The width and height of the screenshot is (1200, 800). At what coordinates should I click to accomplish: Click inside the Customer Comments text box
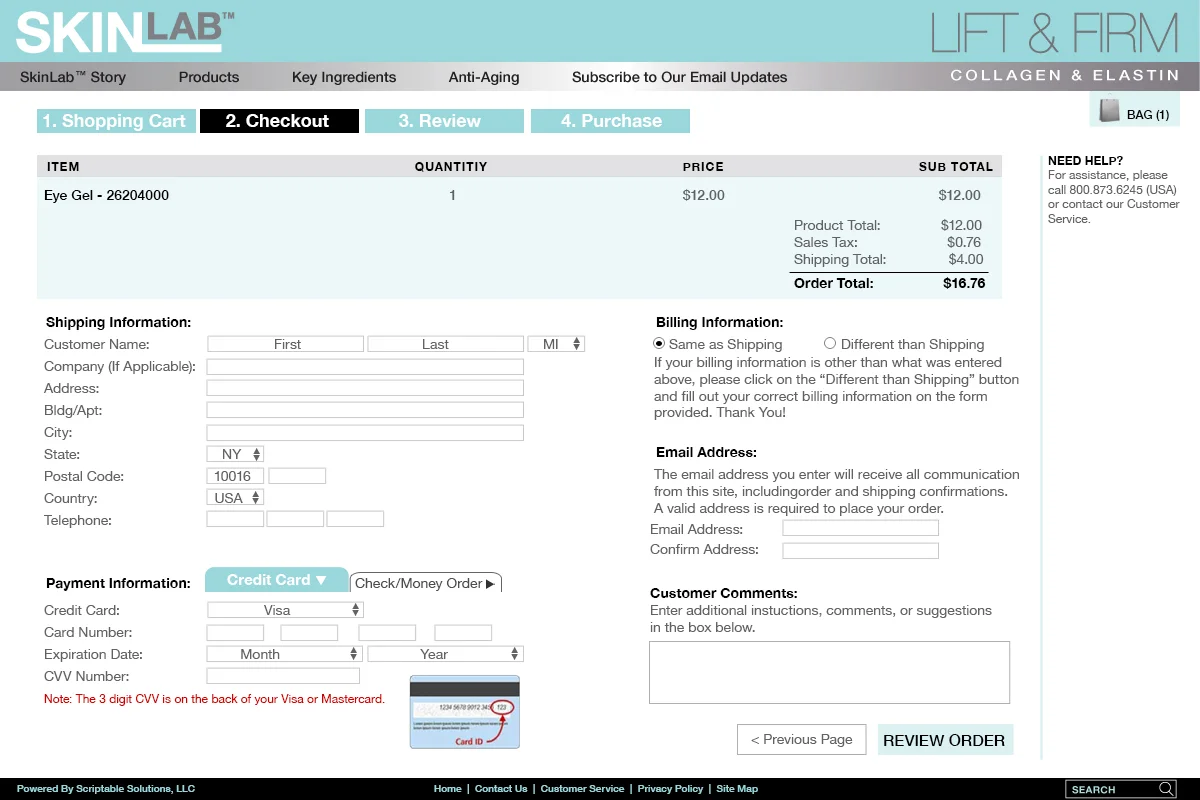pyautogui.click(x=829, y=672)
